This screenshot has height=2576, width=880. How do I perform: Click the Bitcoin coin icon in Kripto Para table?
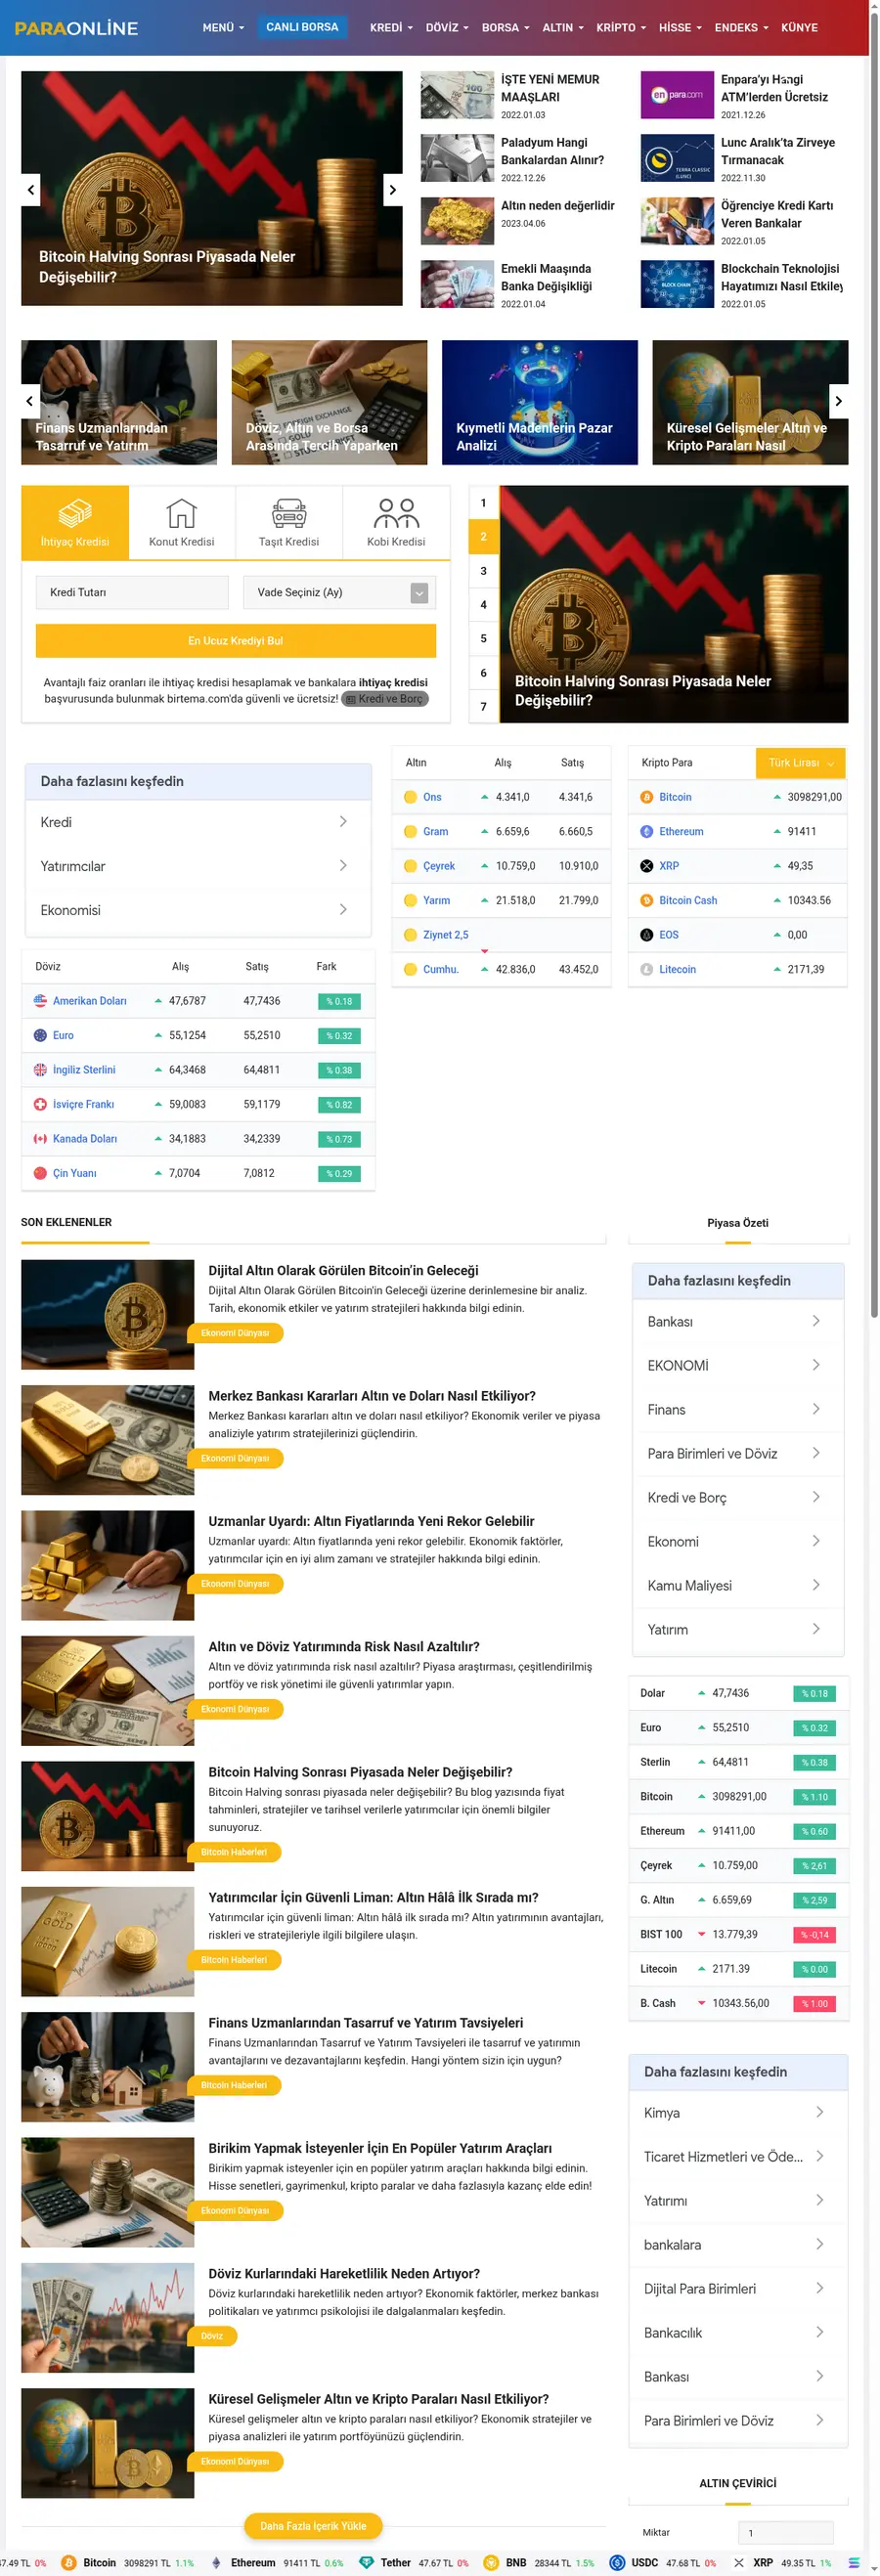[x=647, y=797]
